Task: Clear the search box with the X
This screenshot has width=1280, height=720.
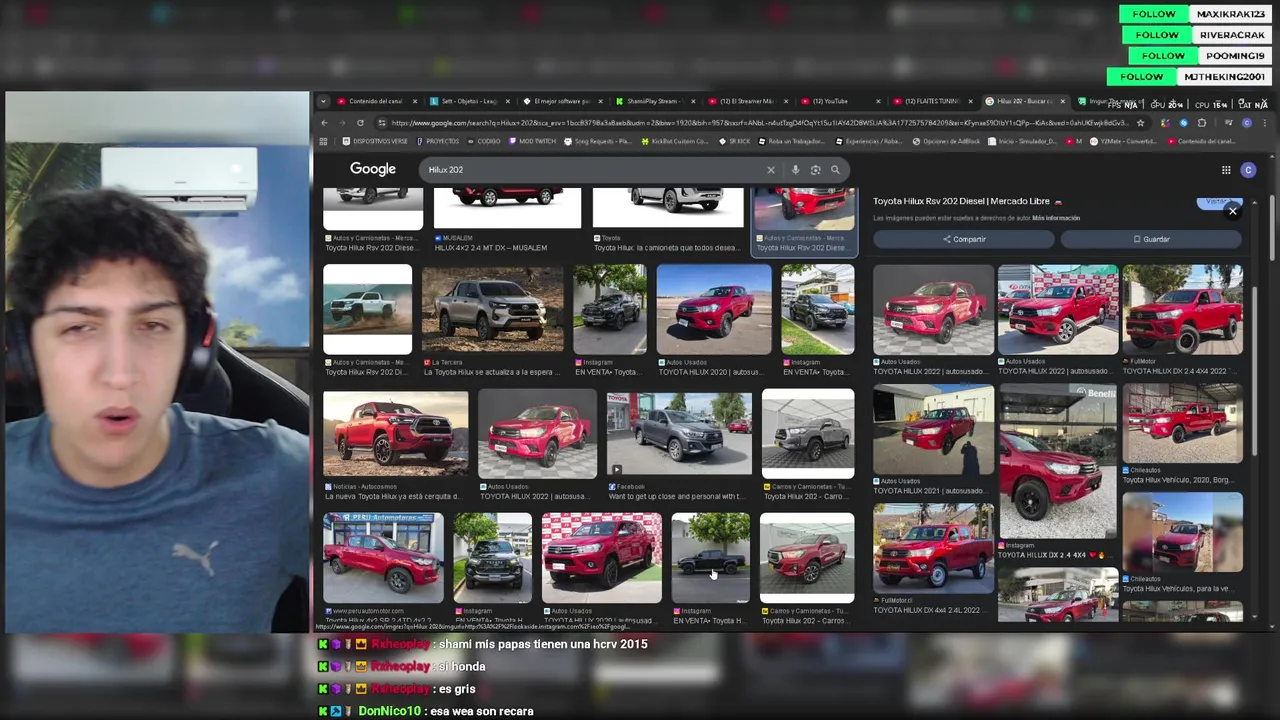Action: coord(771,170)
